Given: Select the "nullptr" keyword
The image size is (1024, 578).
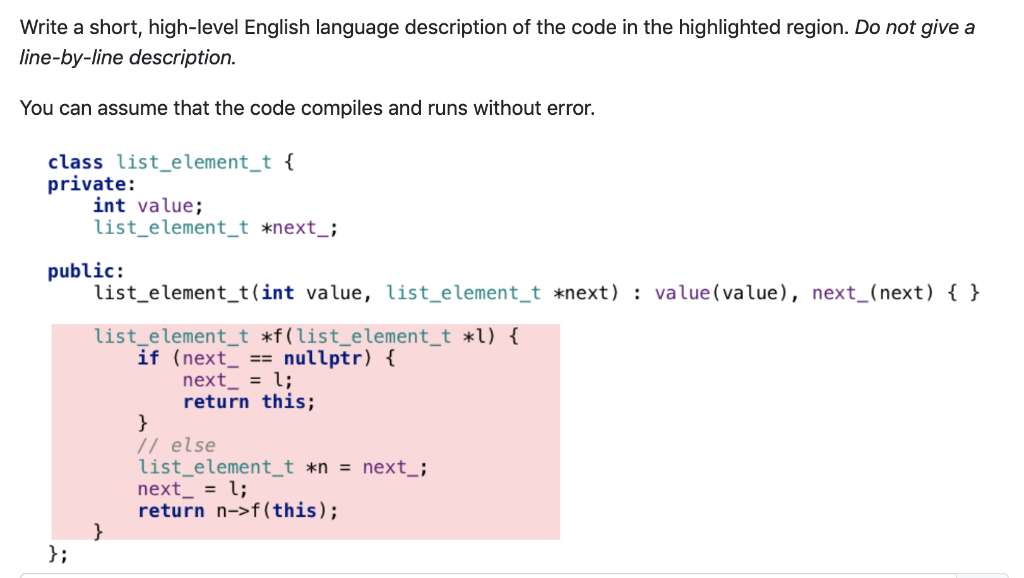Looking at the screenshot, I should pos(323,358).
